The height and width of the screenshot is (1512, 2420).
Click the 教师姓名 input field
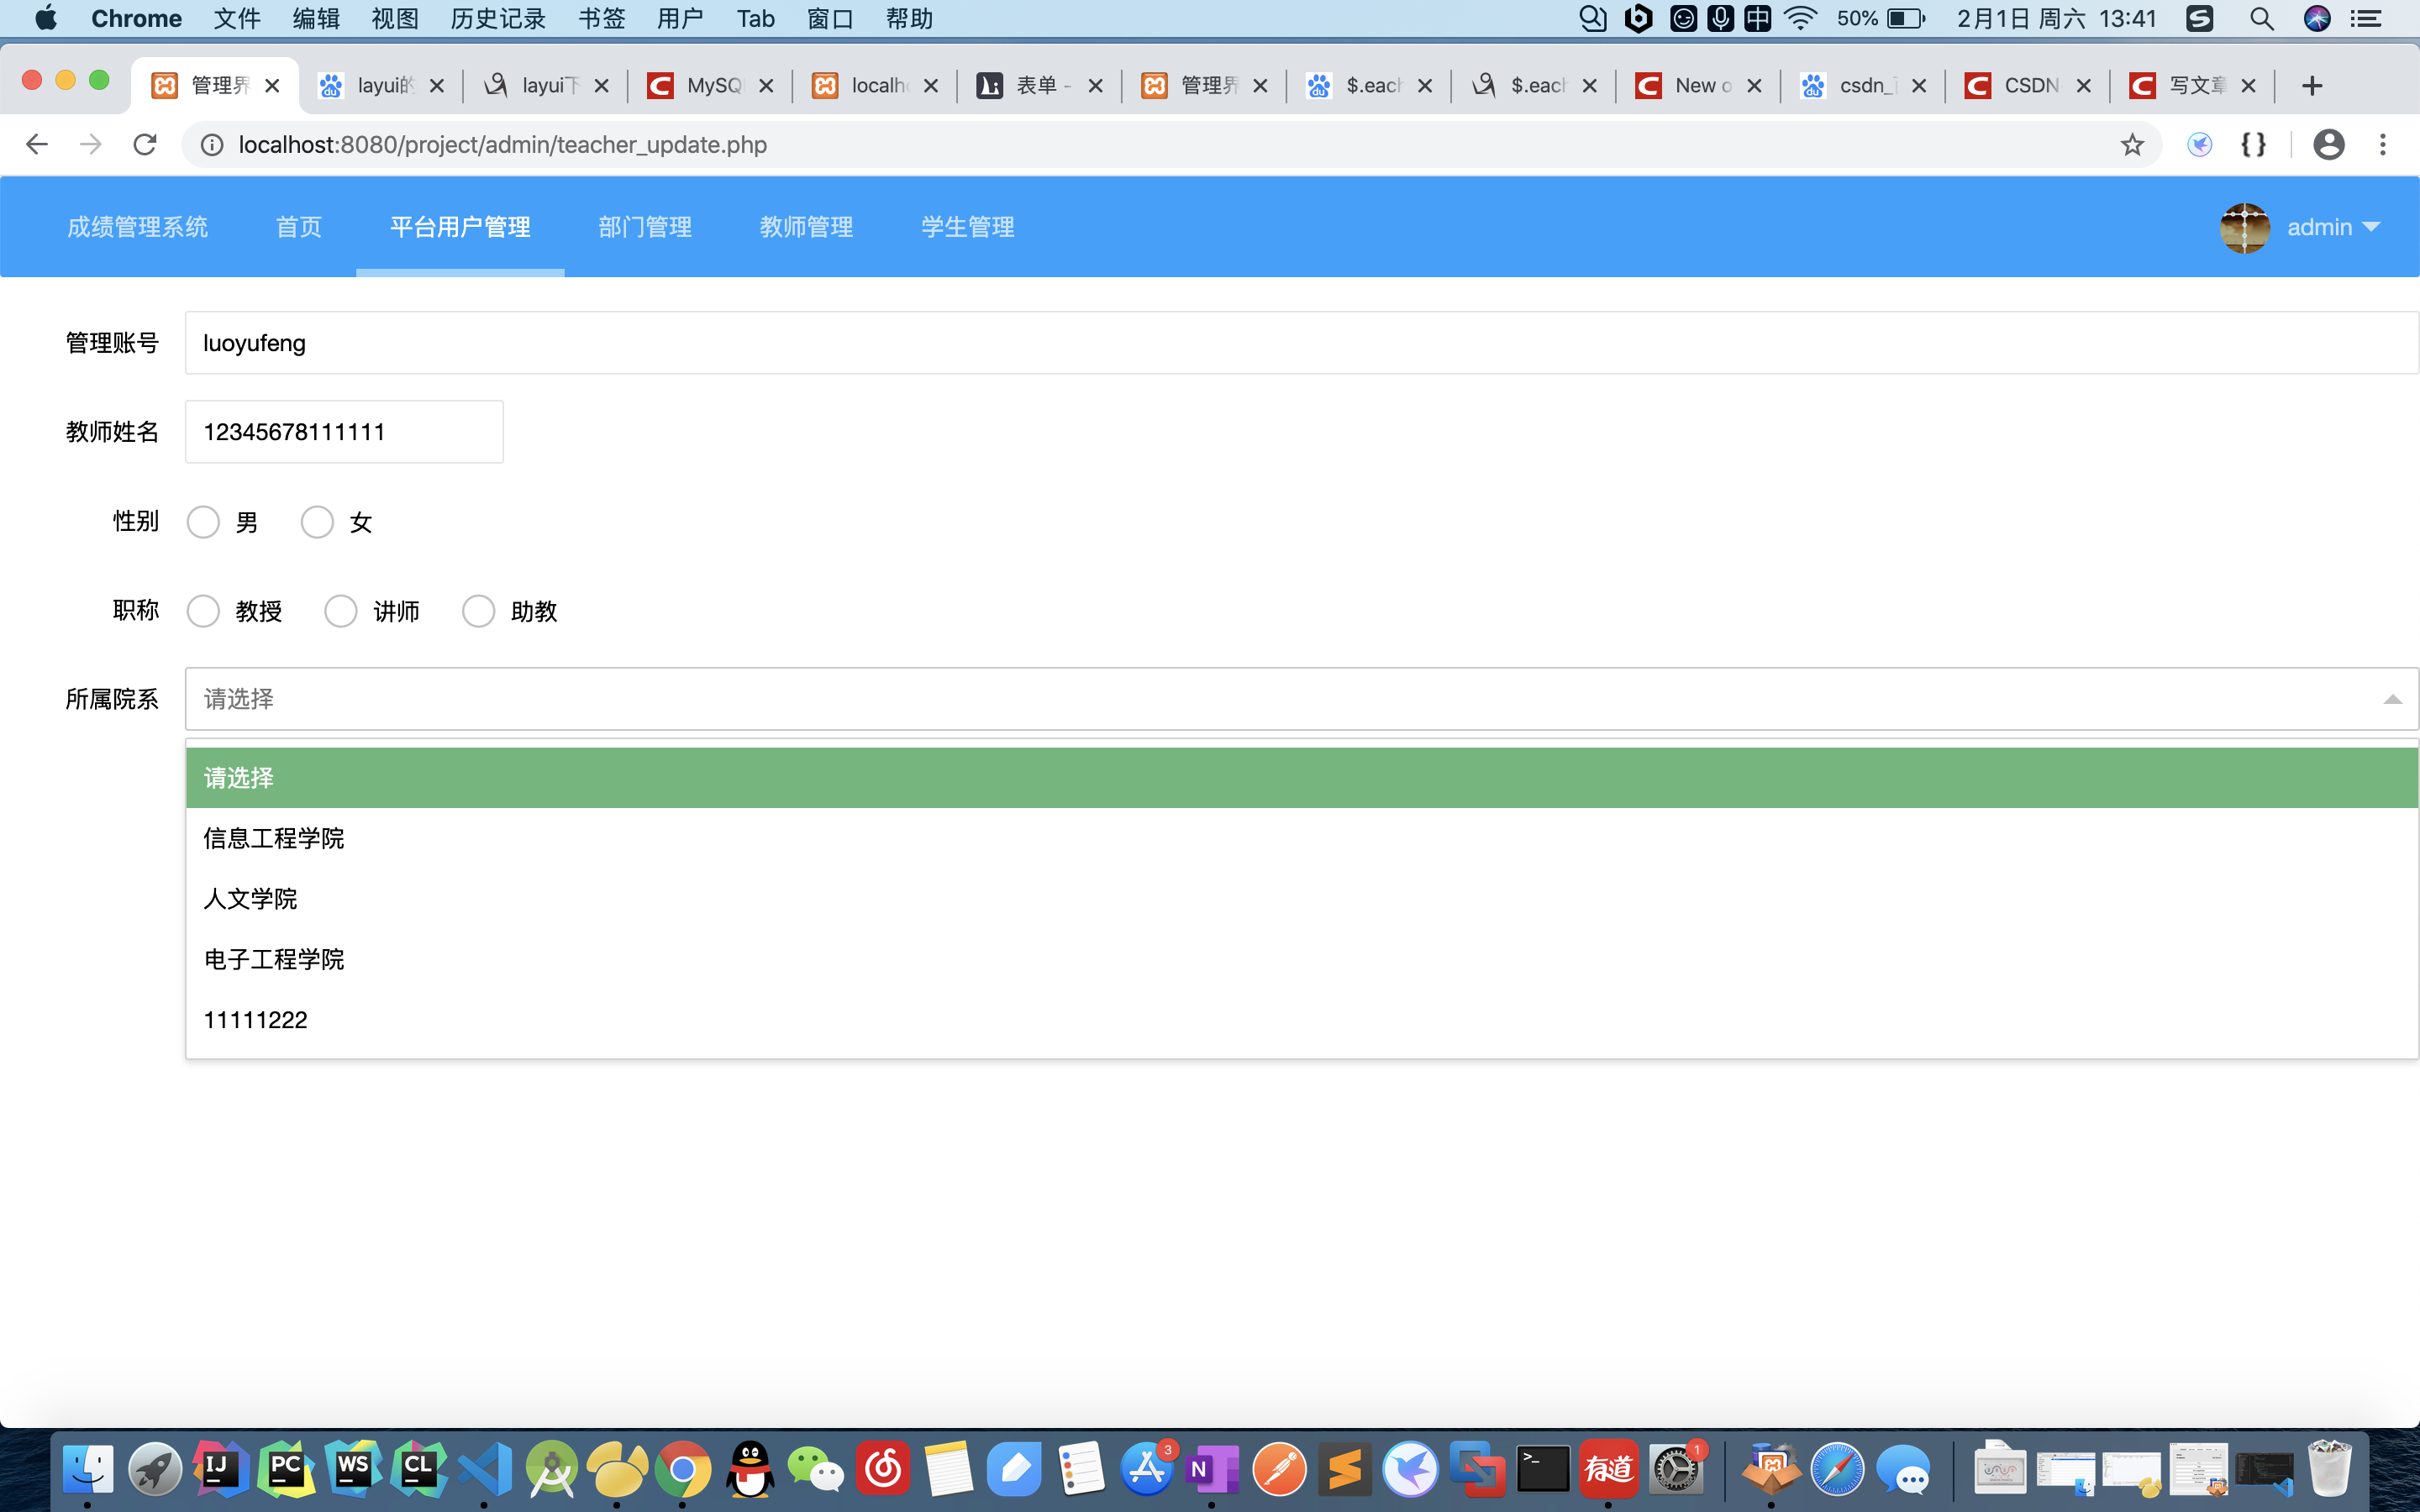point(343,432)
